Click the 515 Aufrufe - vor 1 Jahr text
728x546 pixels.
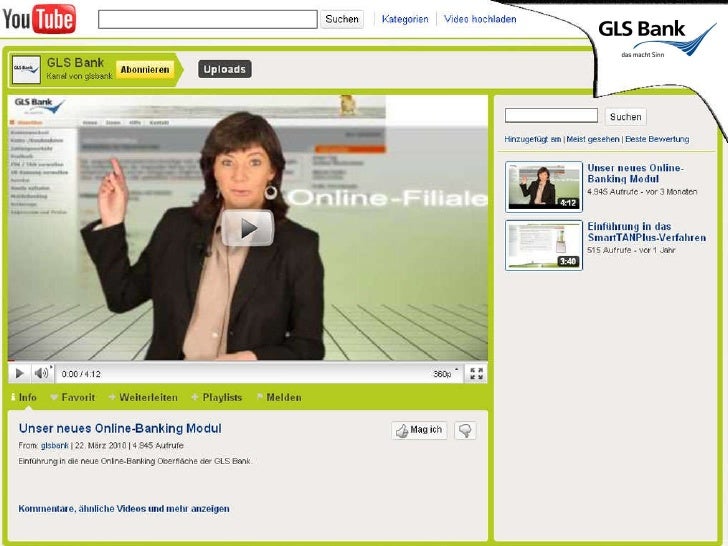pos(631,250)
